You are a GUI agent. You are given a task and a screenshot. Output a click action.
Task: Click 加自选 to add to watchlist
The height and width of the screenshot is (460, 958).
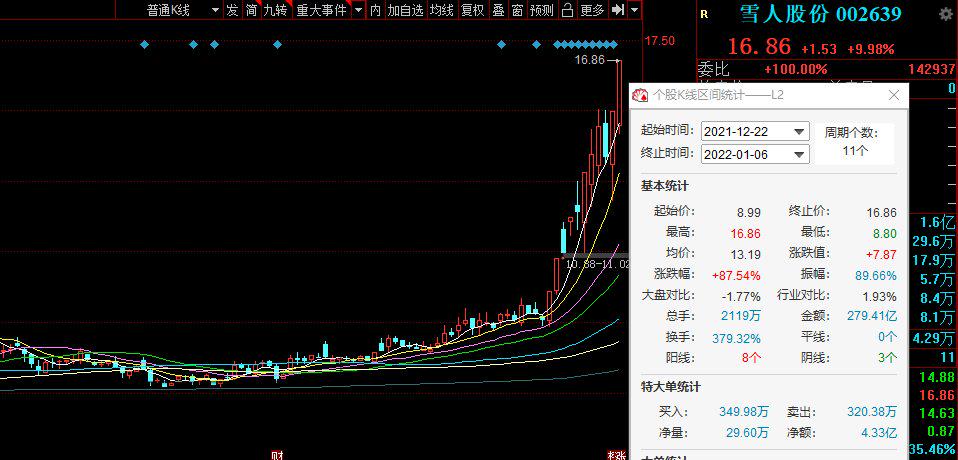(405, 10)
